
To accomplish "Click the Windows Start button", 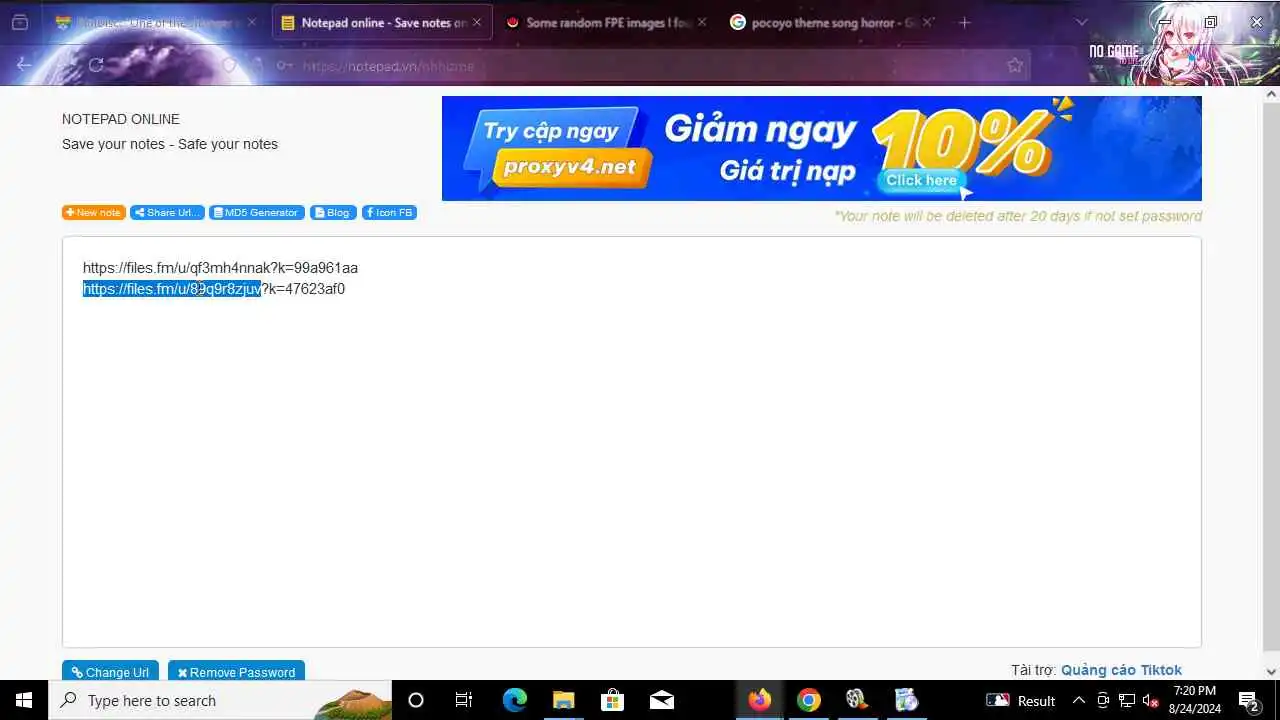I will coord(24,700).
